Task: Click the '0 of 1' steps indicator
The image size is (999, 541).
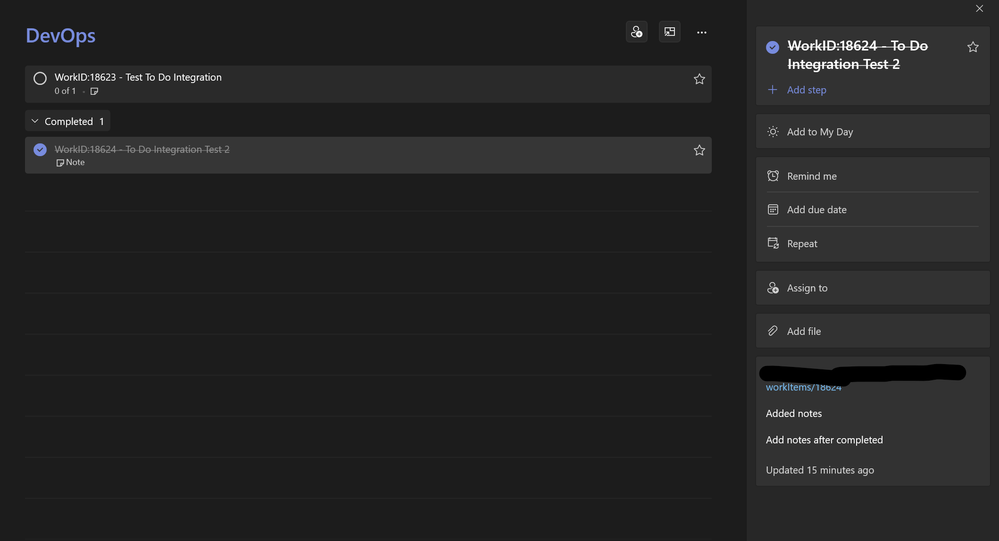Action: pyautogui.click(x=65, y=91)
